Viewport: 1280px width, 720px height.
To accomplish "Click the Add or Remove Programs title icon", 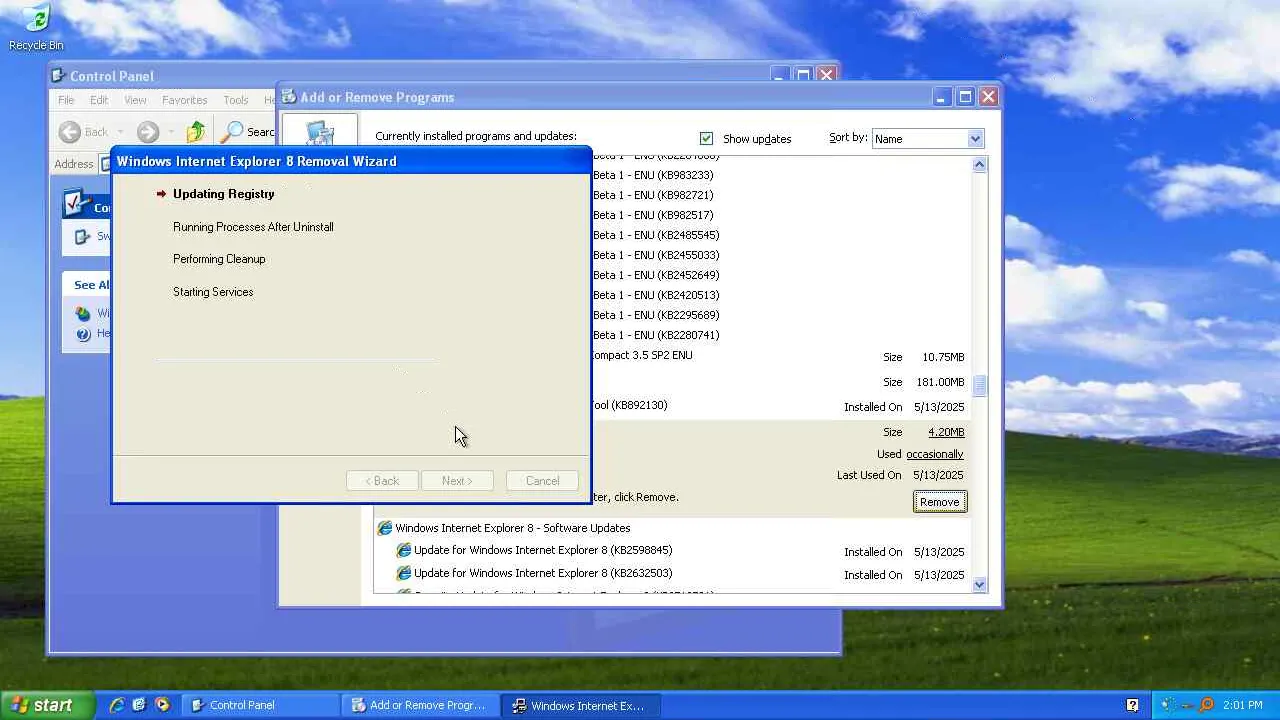I will 289,97.
